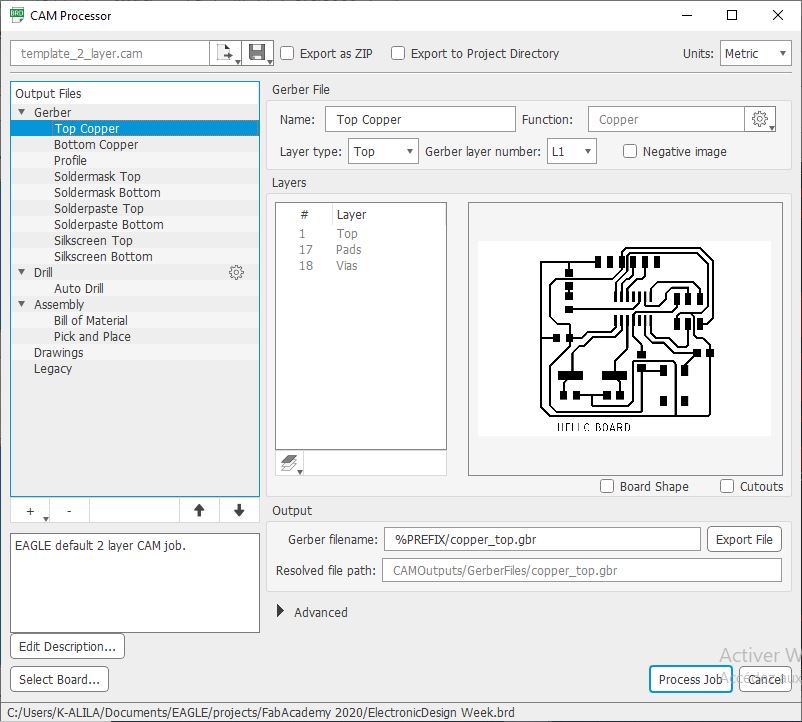Click the Resolved file path field

[x=582, y=570]
